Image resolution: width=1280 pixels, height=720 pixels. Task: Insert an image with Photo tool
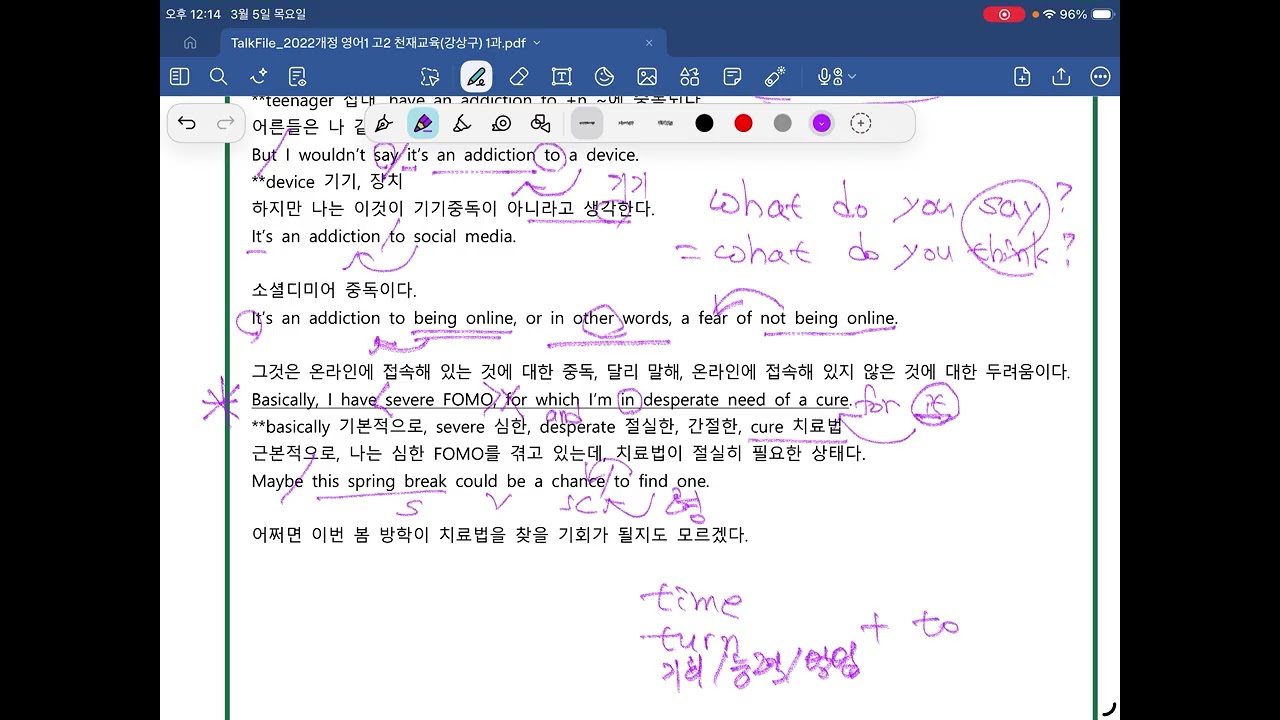(647, 77)
